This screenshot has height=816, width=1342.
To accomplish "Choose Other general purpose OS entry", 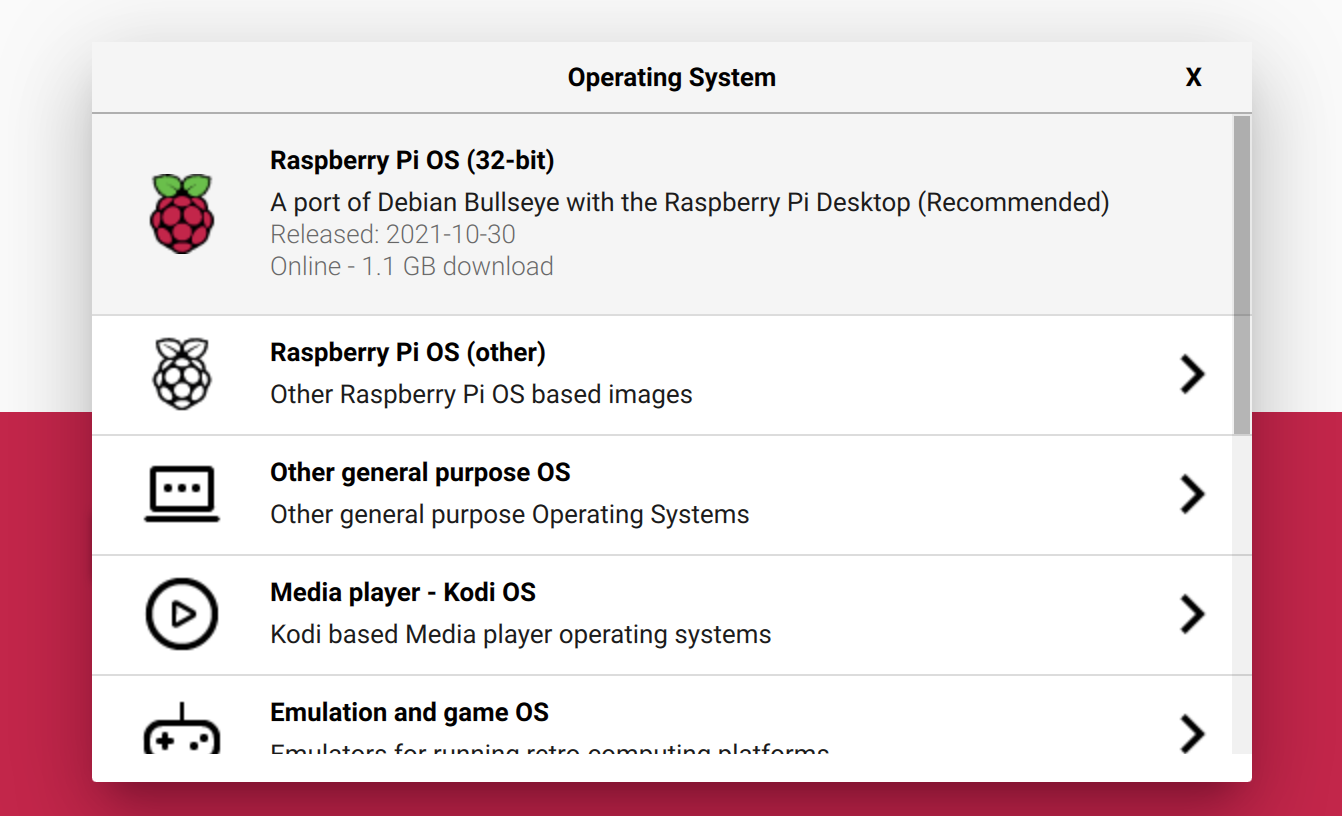I will click(x=420, y=473).
